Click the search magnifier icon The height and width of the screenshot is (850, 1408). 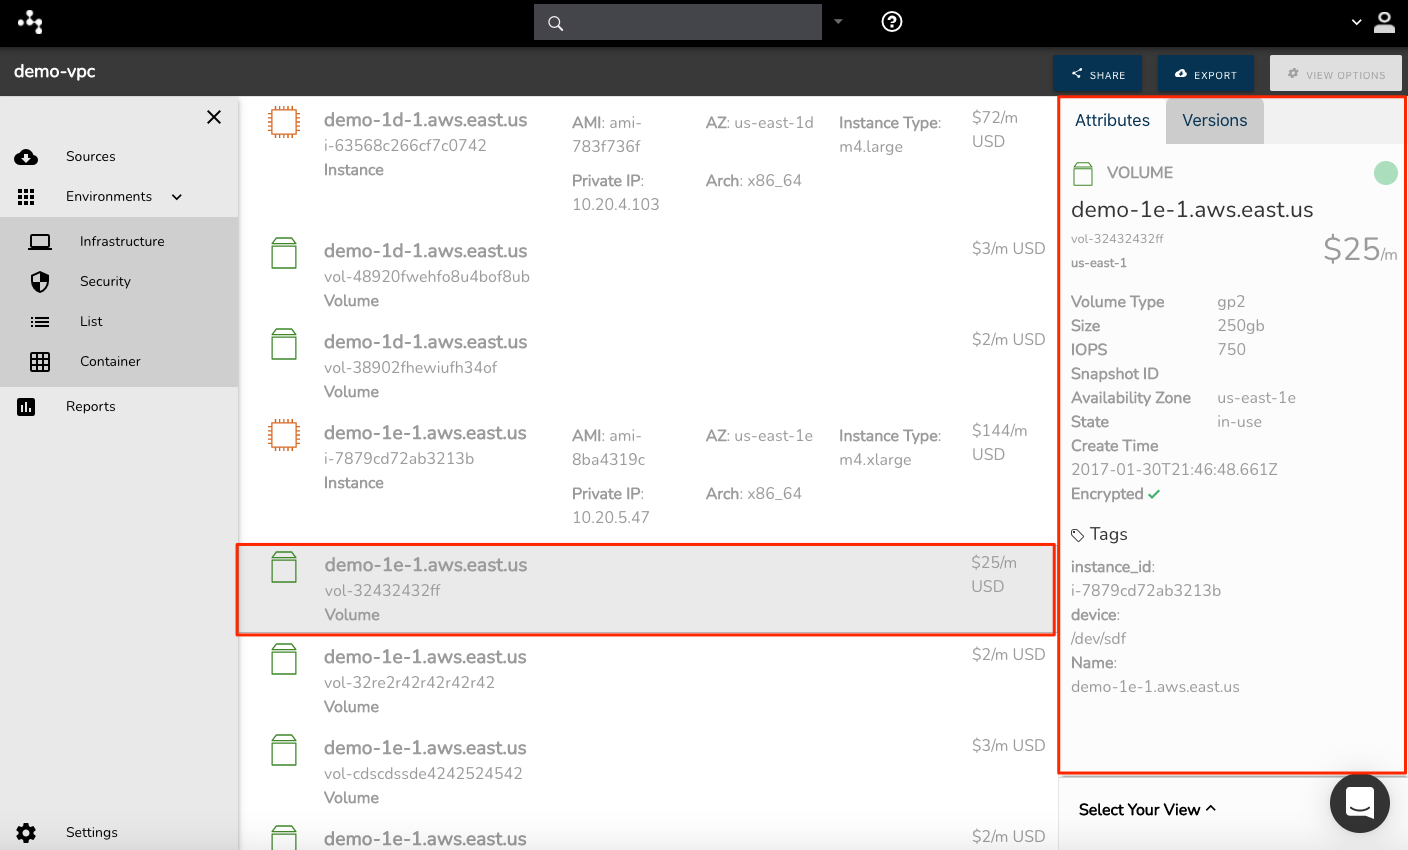556,23
